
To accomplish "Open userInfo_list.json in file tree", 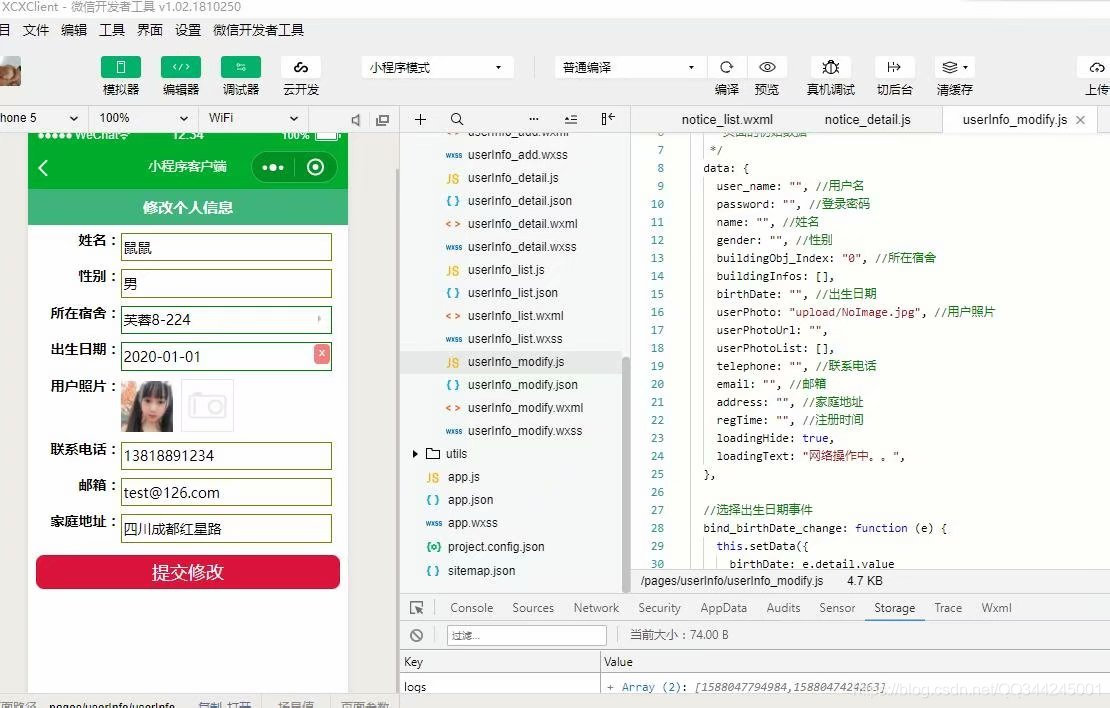I will pos(513,292).
